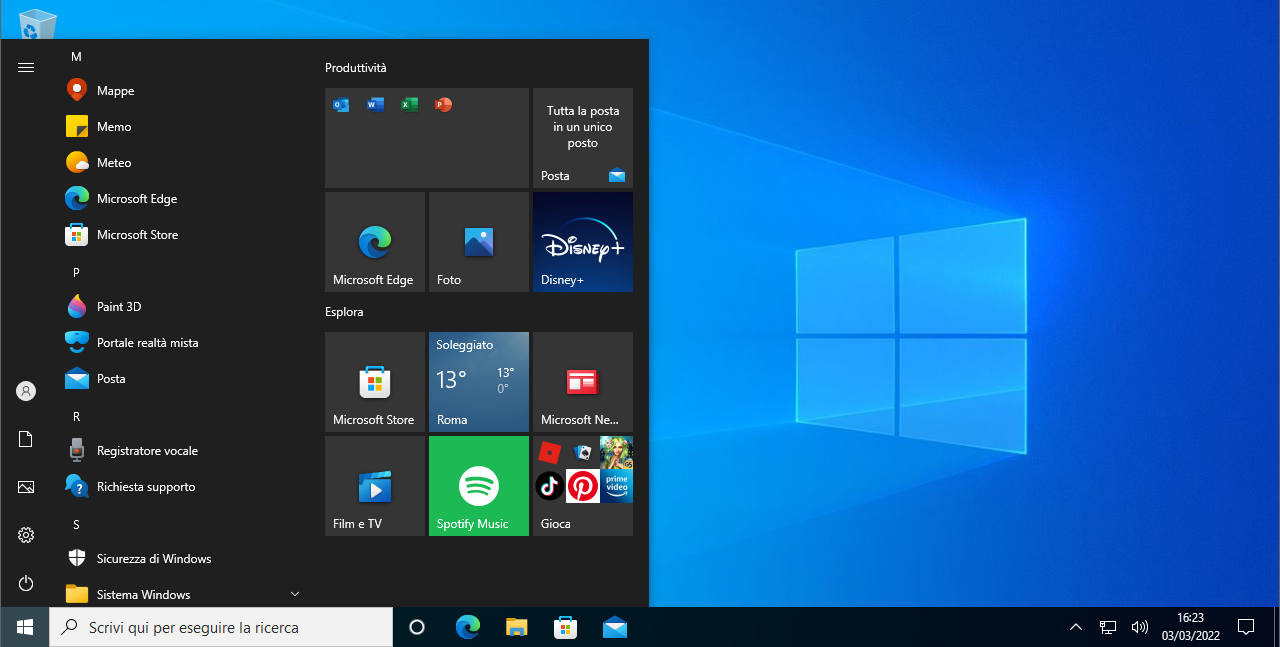
Task: Open the Posta live tile
Action: (583, 138)
